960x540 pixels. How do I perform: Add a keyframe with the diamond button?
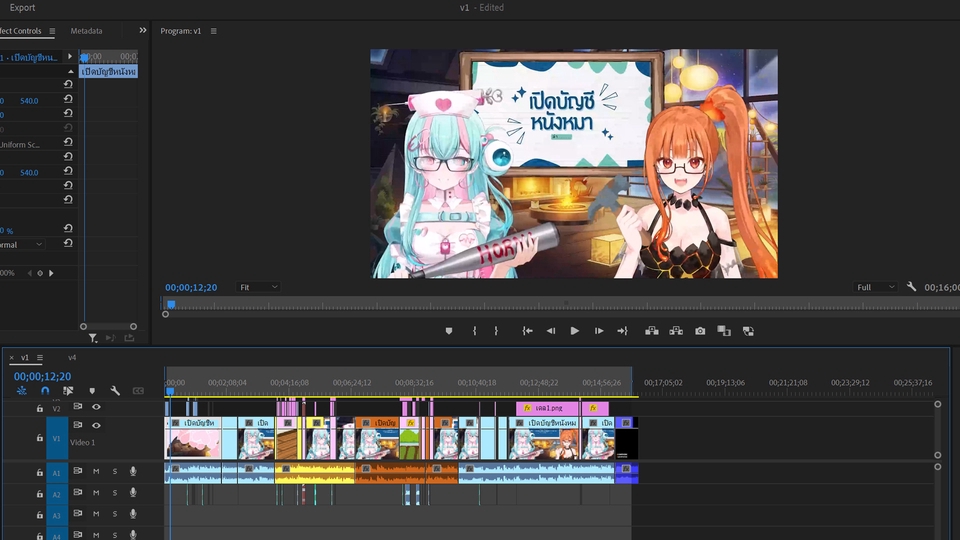coord(40,273)
